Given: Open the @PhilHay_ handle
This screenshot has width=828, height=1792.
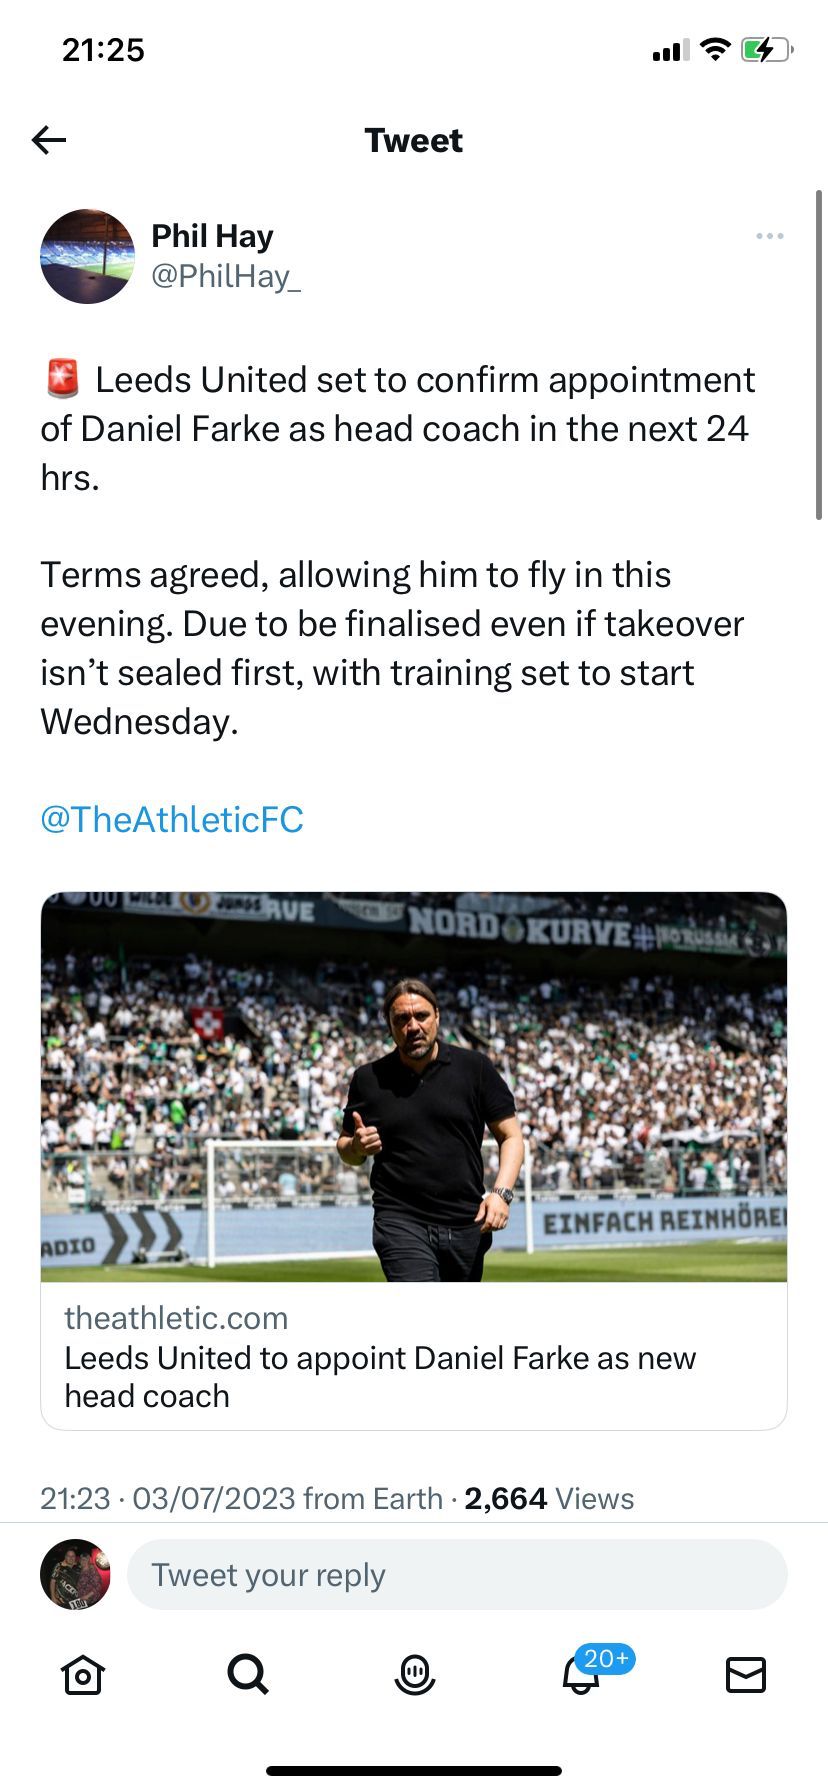Looking at the screenshot, I should 225,276.
